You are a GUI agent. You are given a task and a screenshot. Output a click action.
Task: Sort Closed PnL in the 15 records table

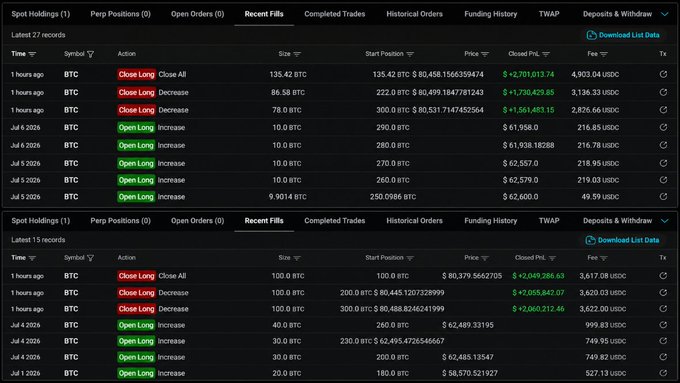[552, 258]
